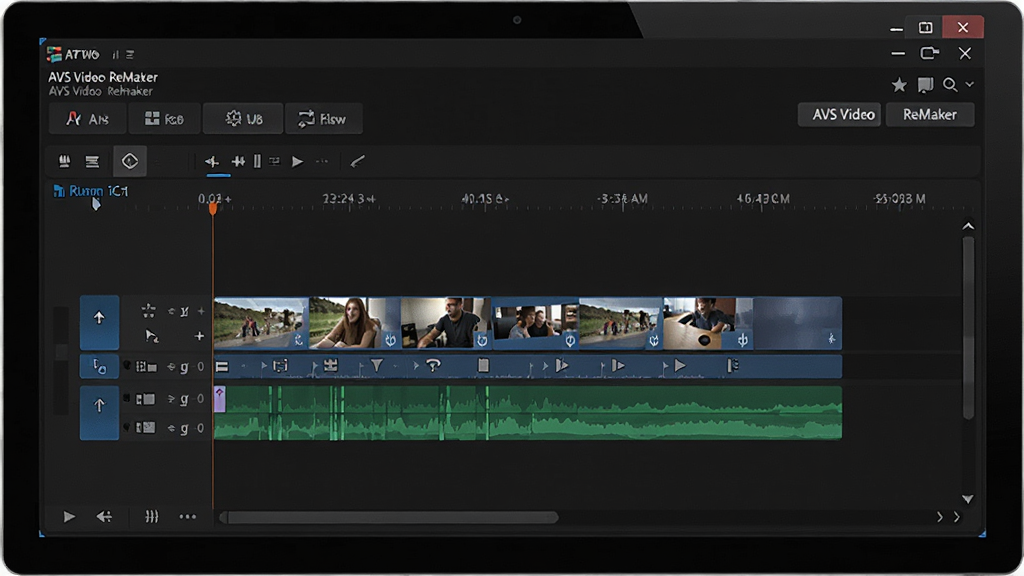Click the effect badge on the glasses-man clip

(x=482, y=340)
